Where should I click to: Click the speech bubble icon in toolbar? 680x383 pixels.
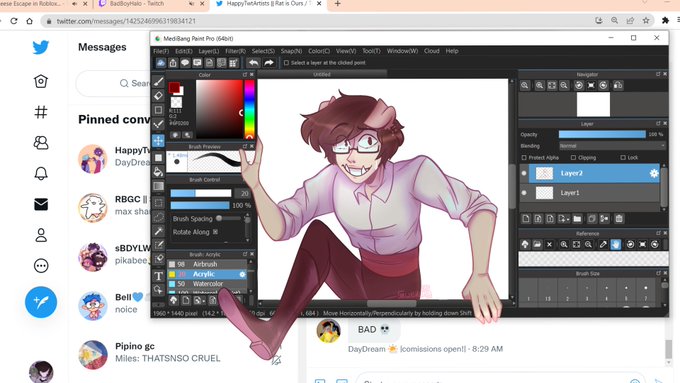tap(185, 63)
